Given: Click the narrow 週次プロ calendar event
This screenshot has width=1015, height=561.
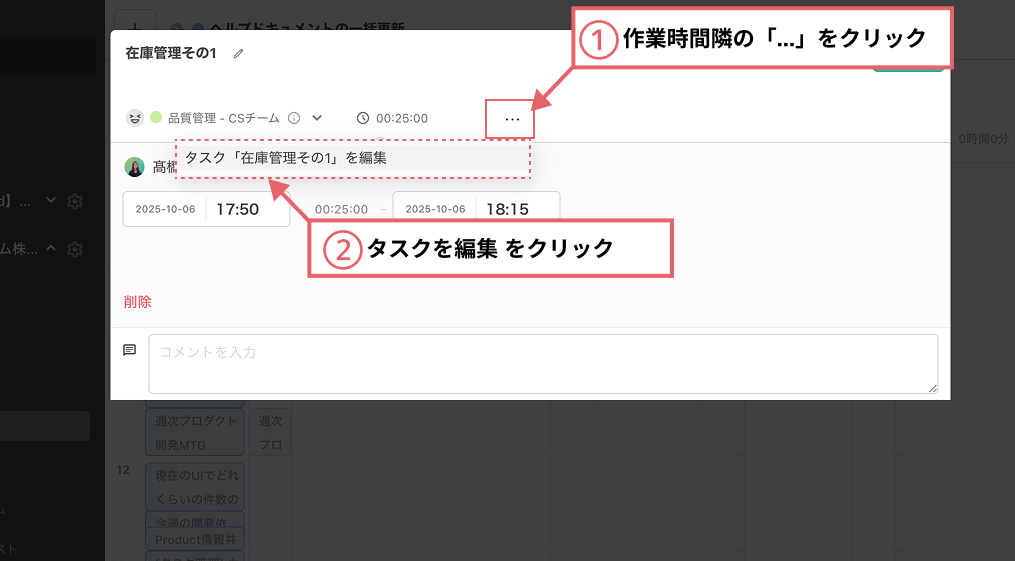Looking at the screenshot, I should click(270, 432).
